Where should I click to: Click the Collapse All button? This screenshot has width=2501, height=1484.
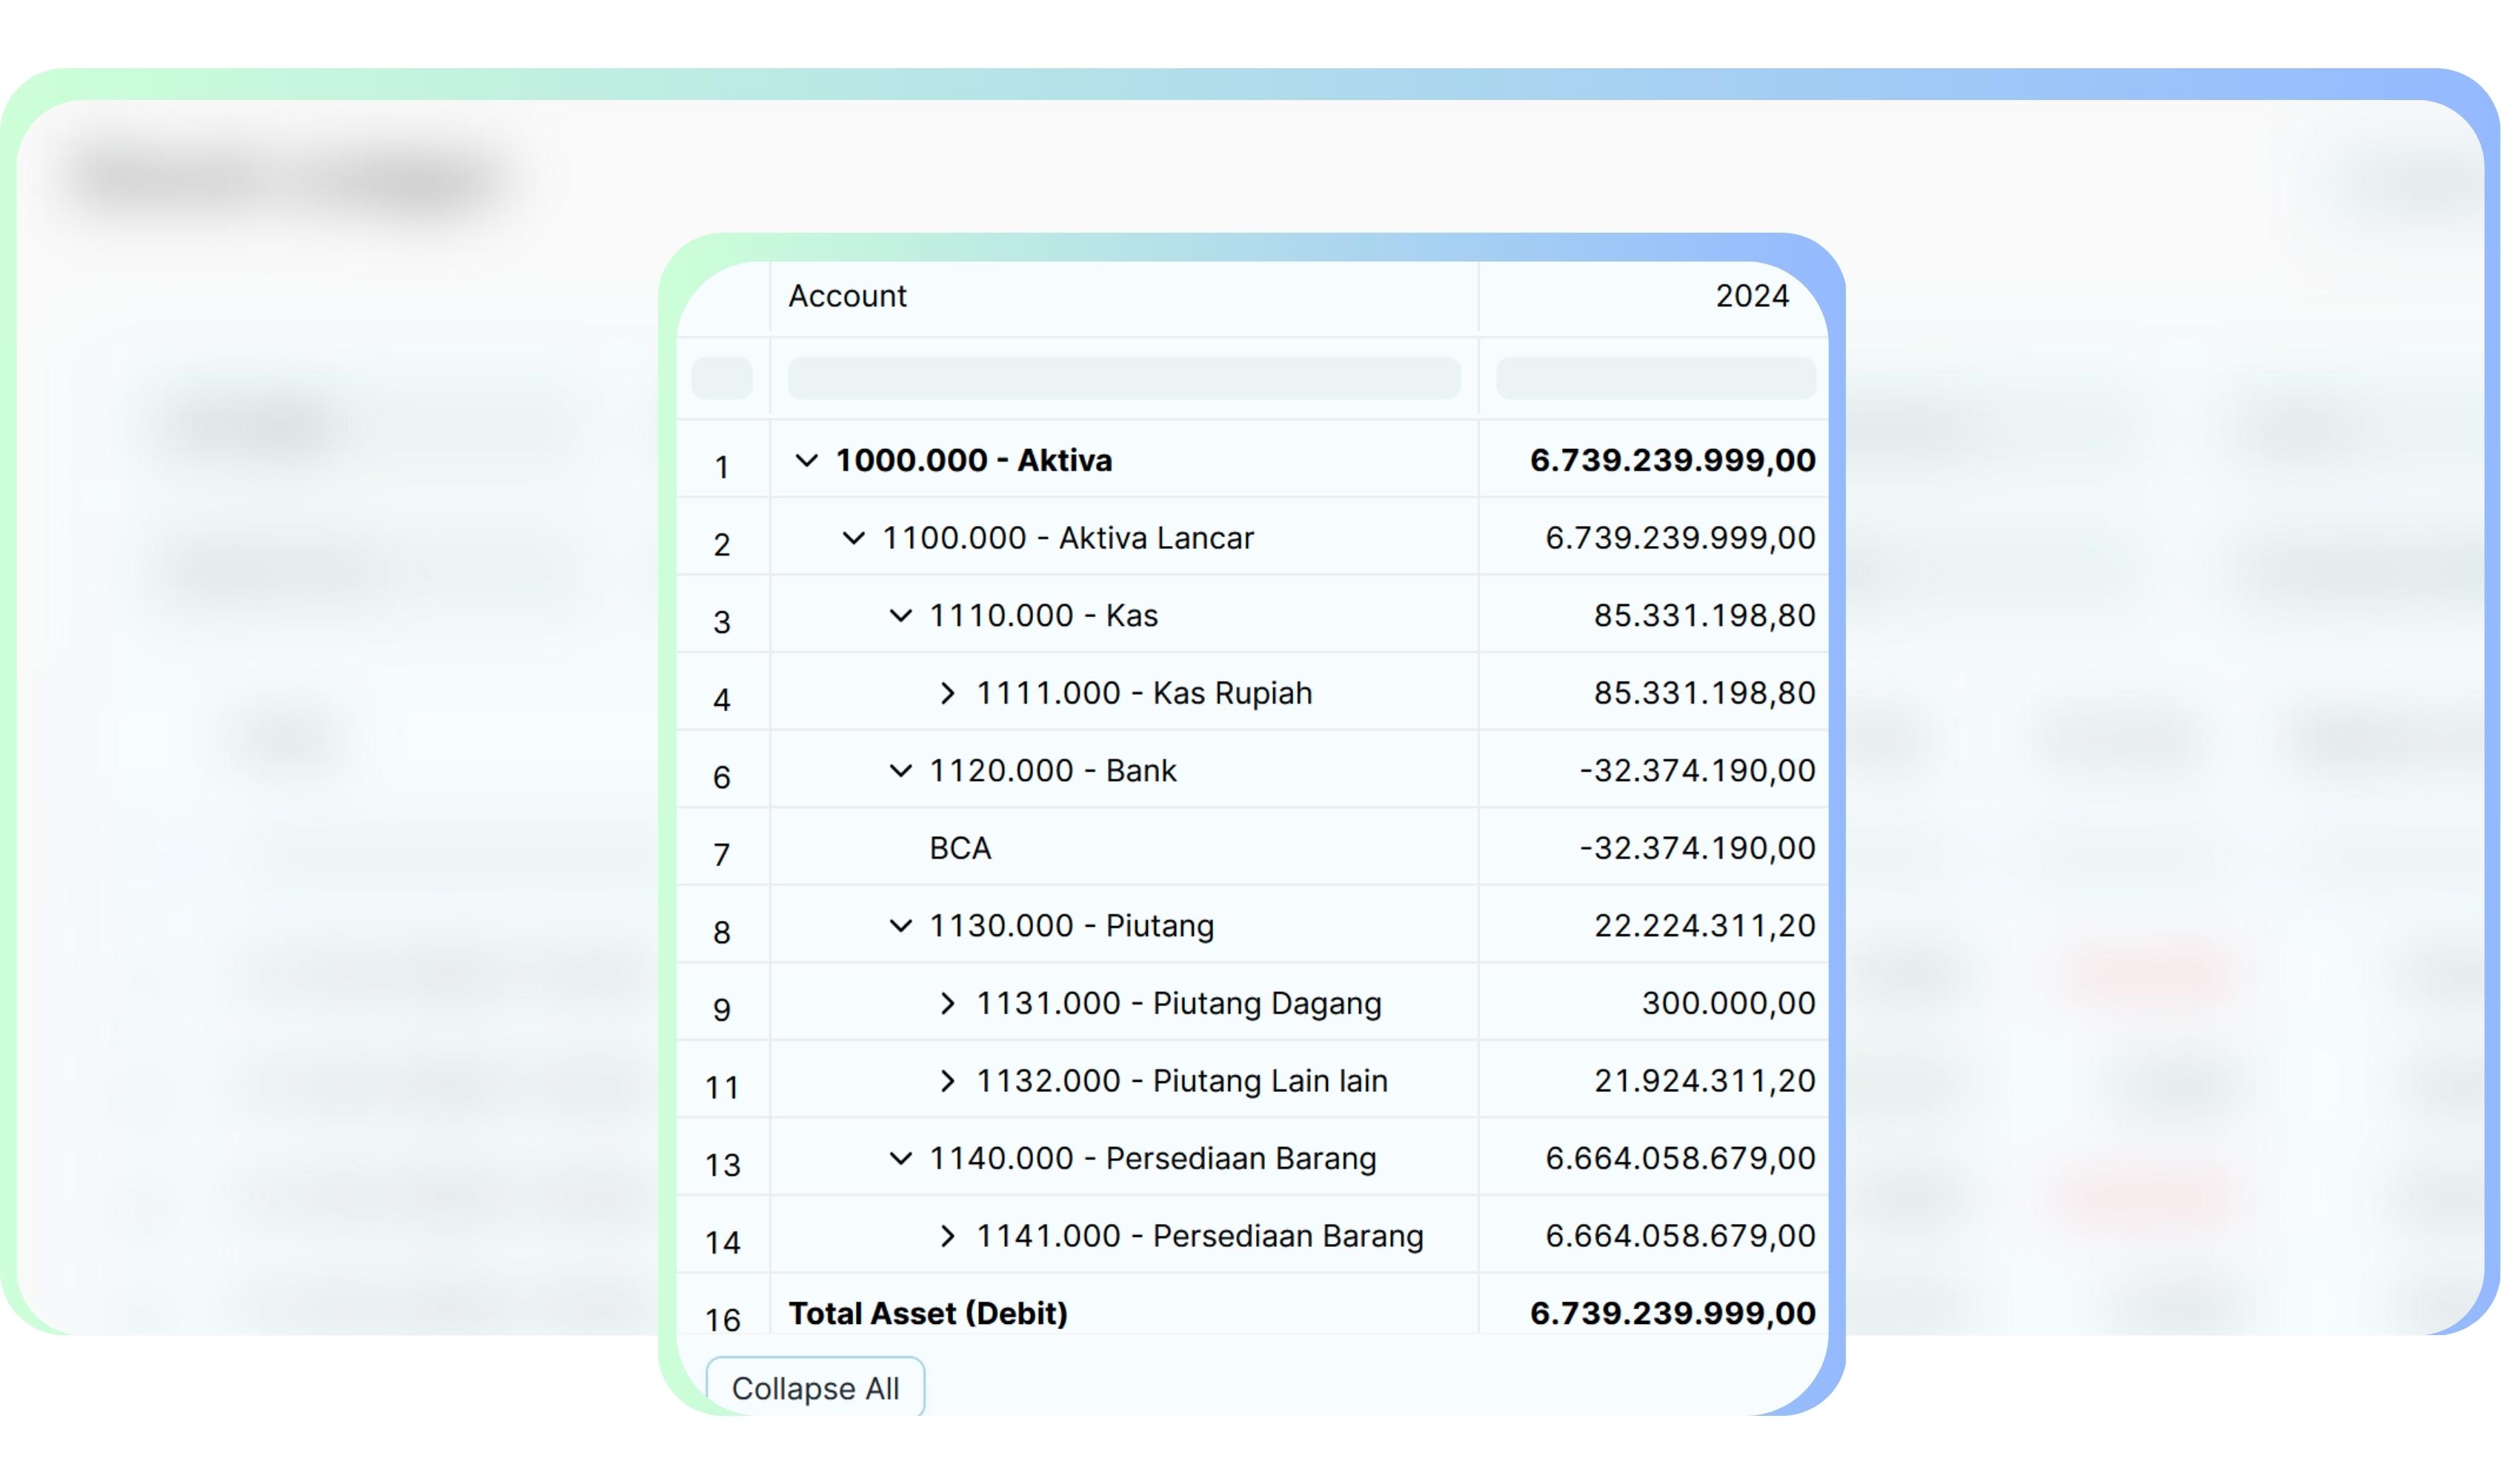coord(815,1388)
